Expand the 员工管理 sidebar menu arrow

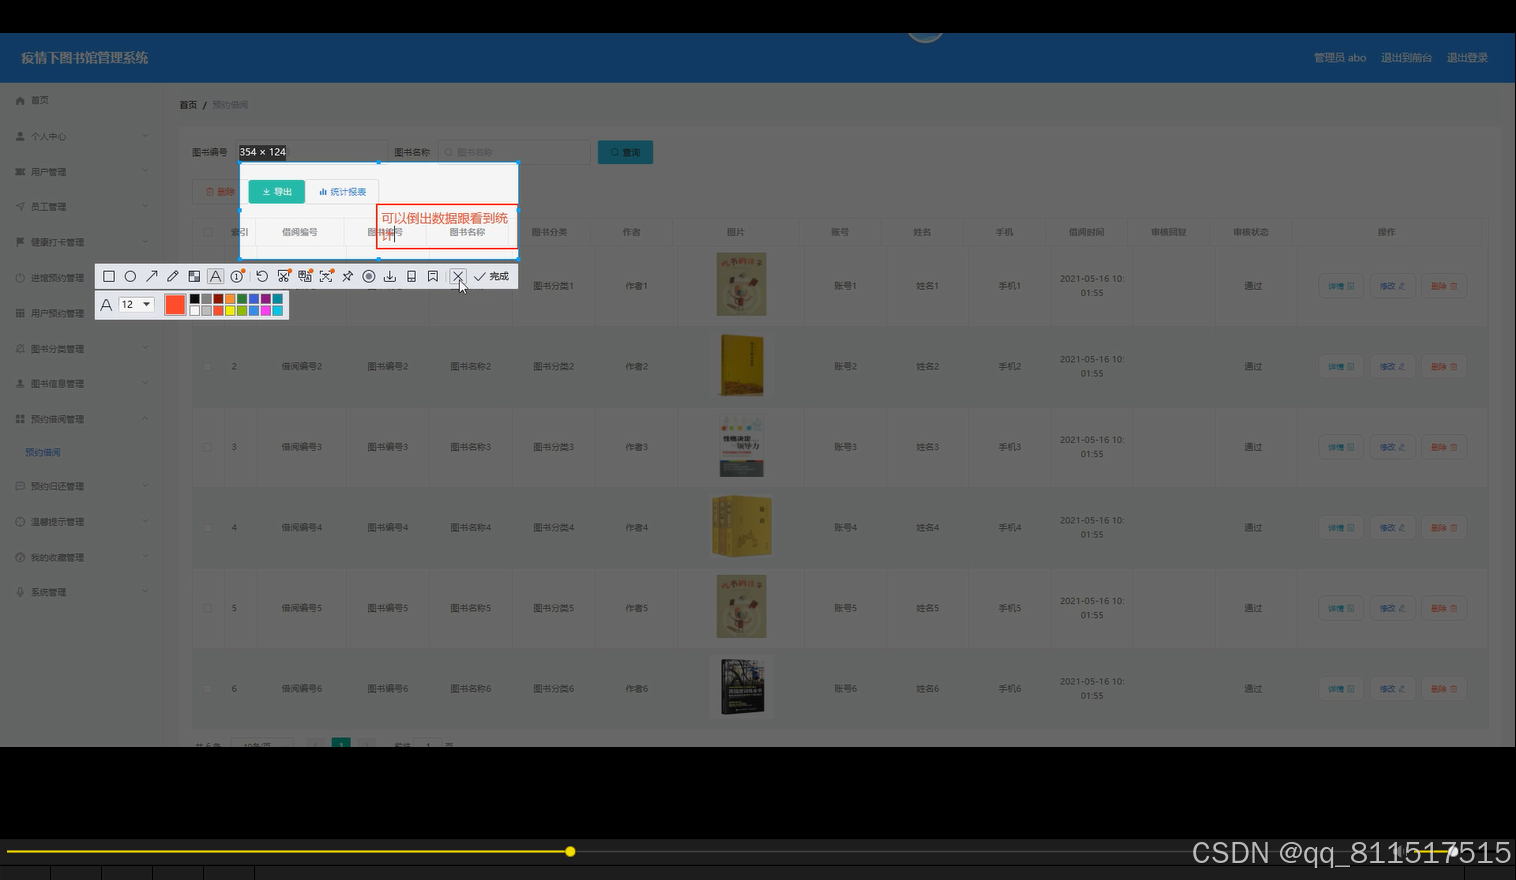coord(145,206)
